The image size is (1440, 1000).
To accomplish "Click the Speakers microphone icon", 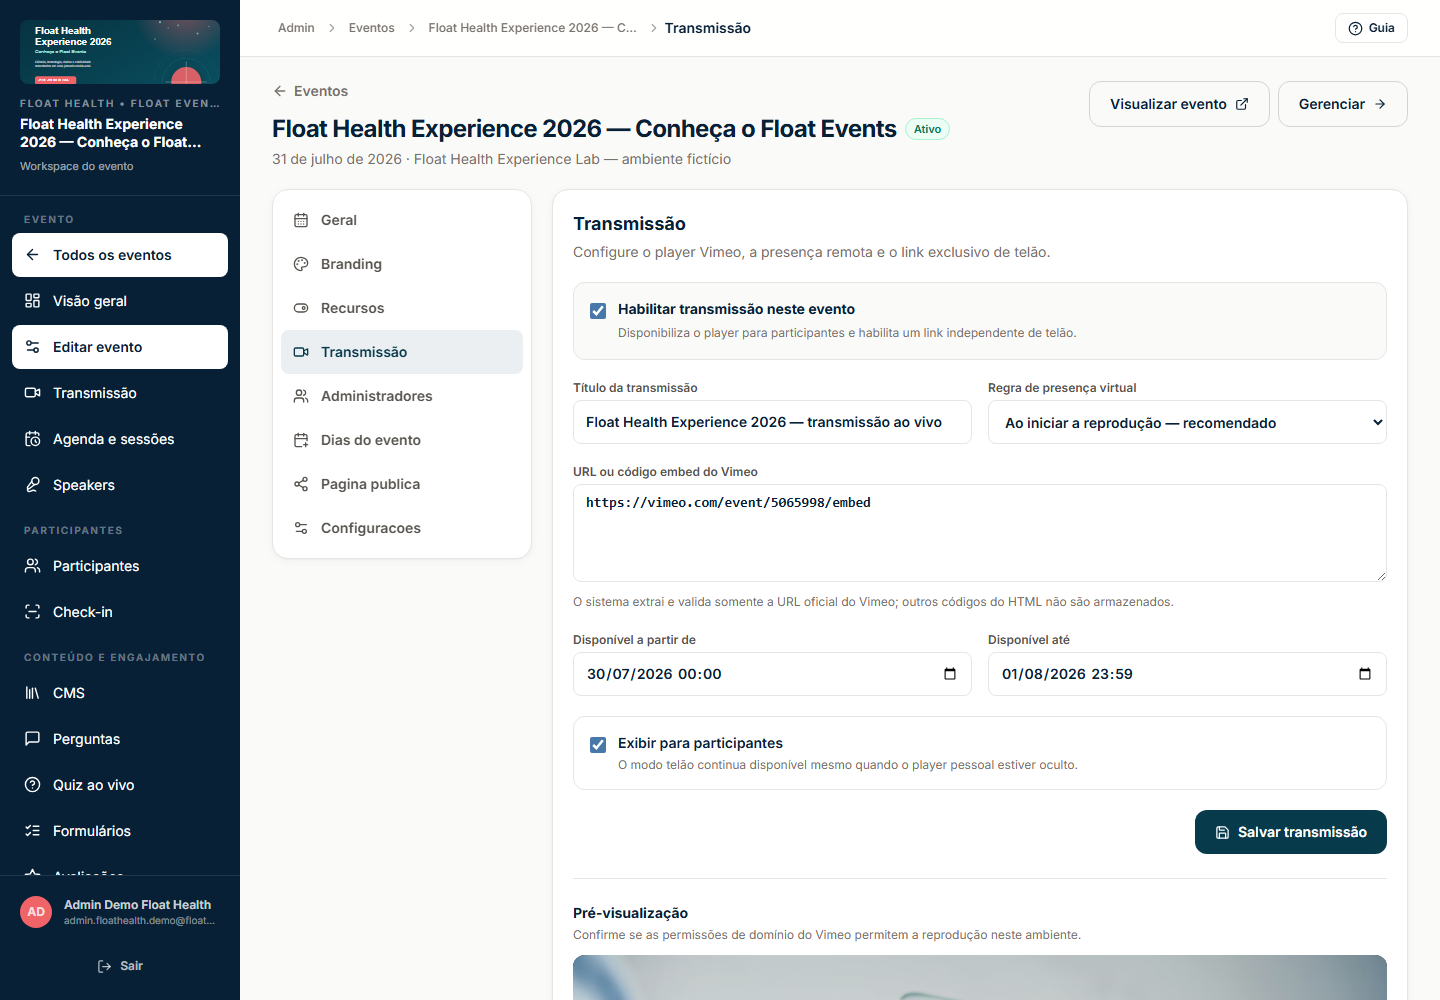I will (32, 485).
